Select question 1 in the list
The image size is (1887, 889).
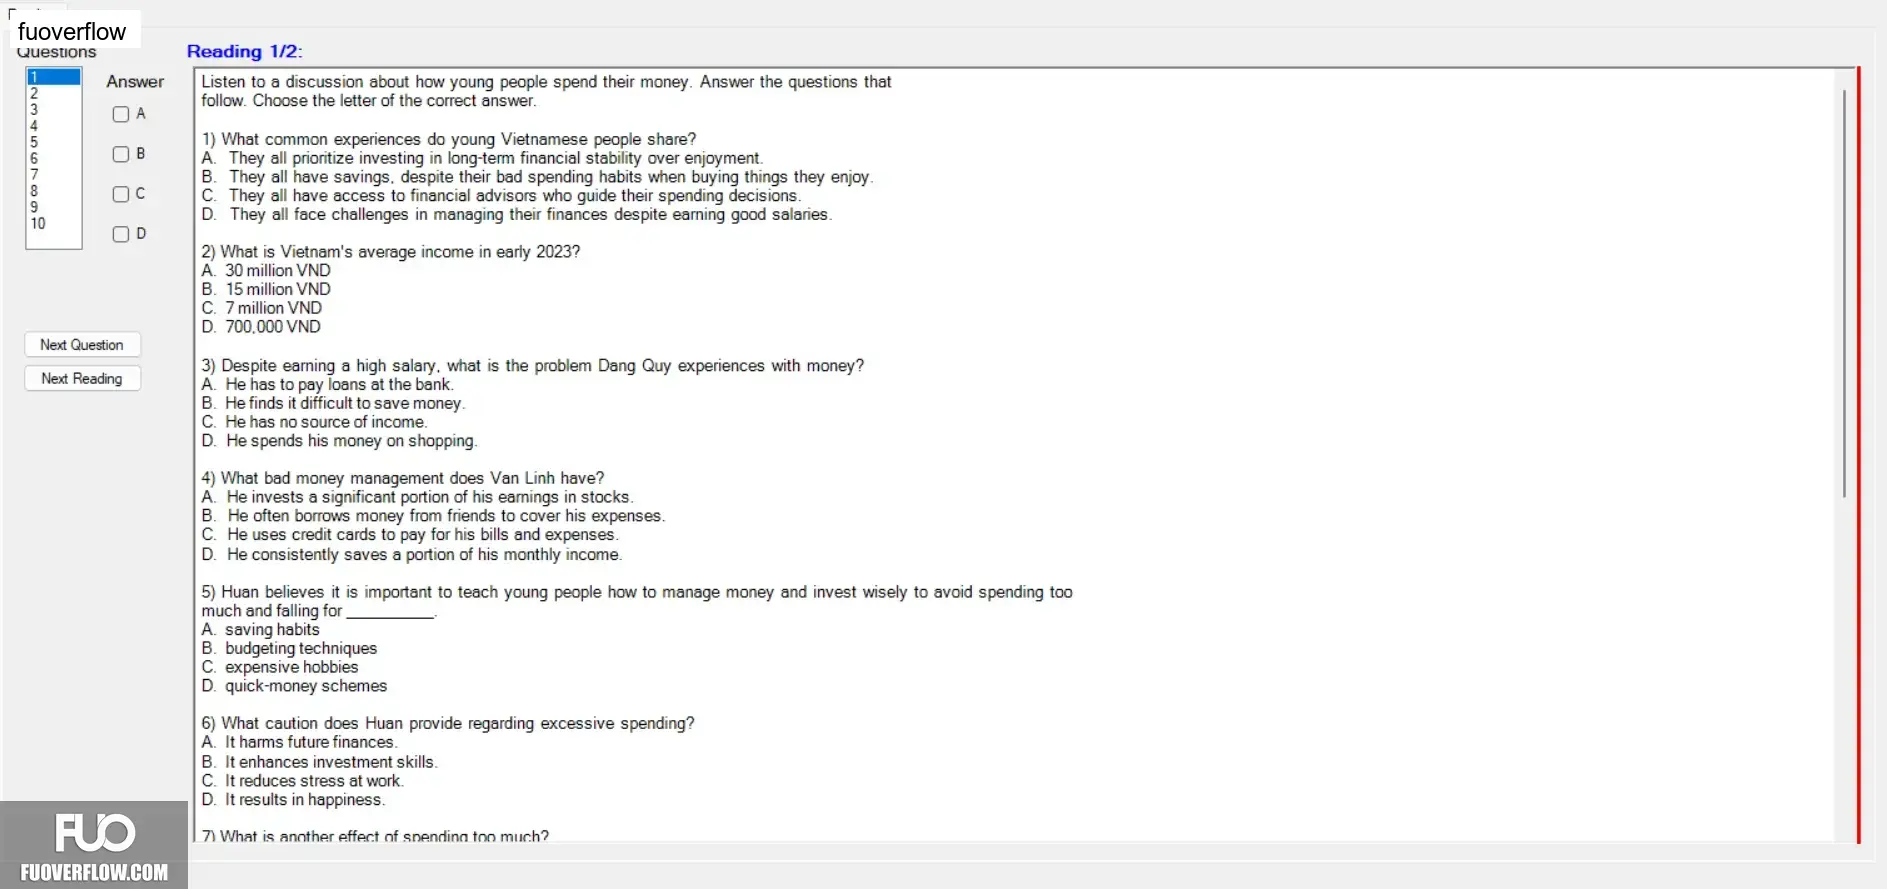point(54,77)
